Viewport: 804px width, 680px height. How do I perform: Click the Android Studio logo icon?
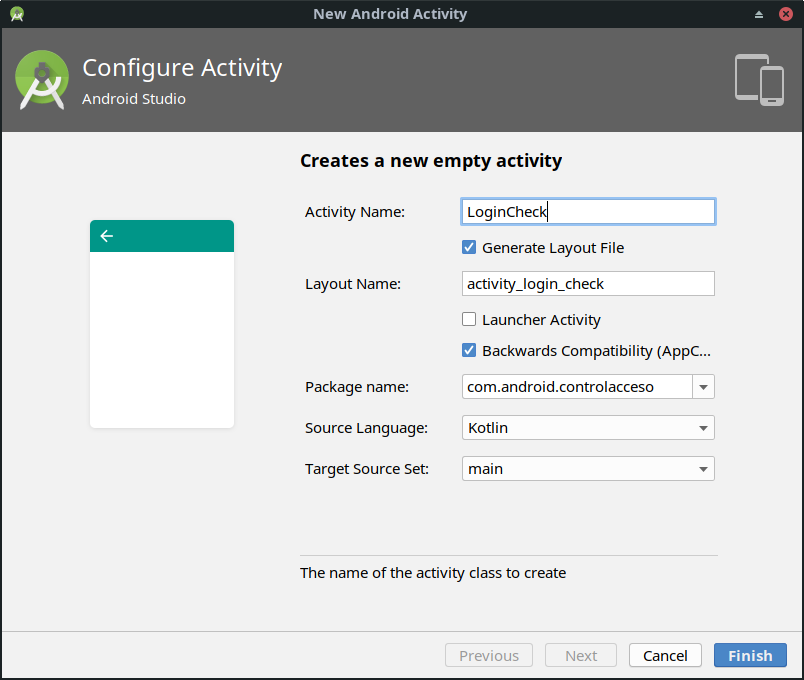click(42, 79)
